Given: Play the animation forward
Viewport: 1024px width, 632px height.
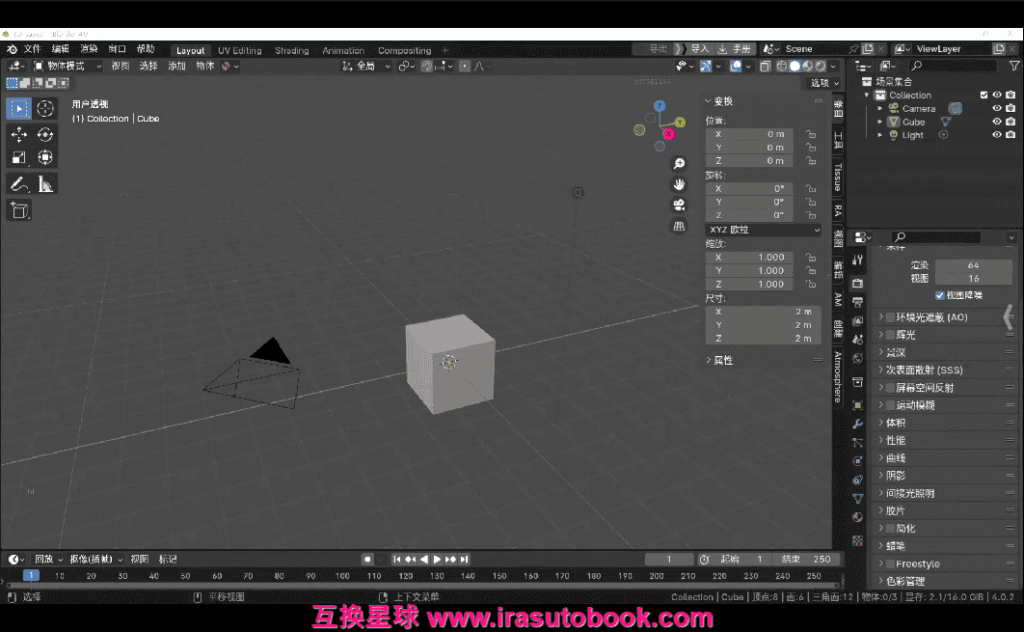Looking at the screenshot, I should [x=437, y=560].
